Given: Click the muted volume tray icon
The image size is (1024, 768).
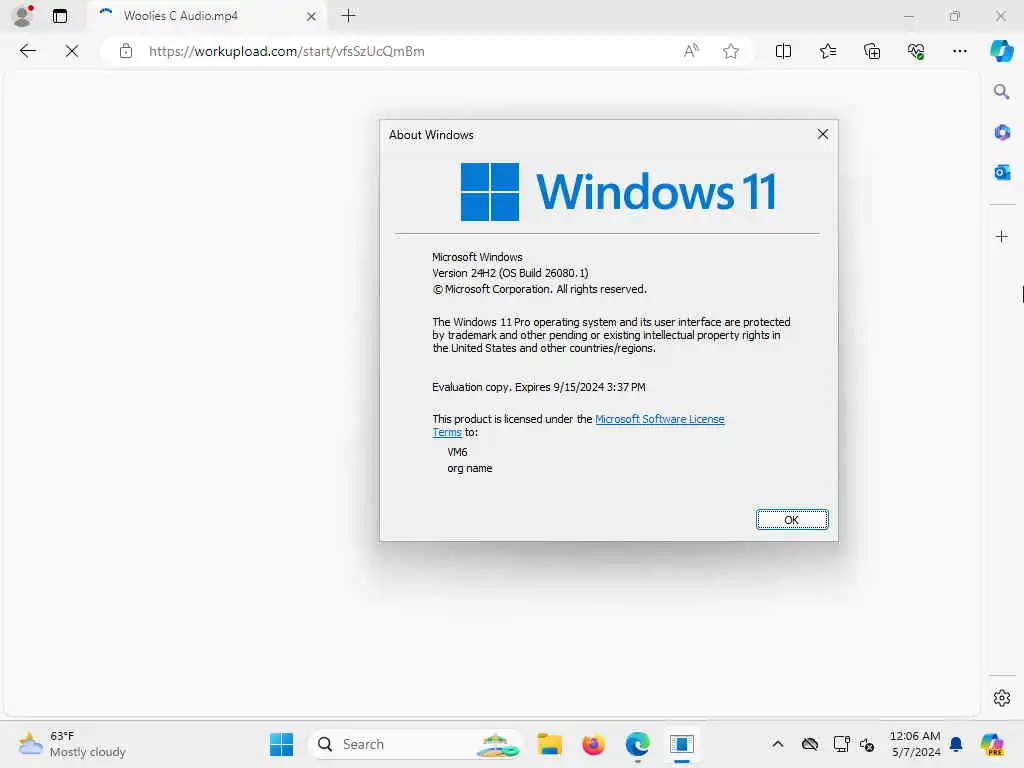Looking at the screenshot, I should 867,744.
